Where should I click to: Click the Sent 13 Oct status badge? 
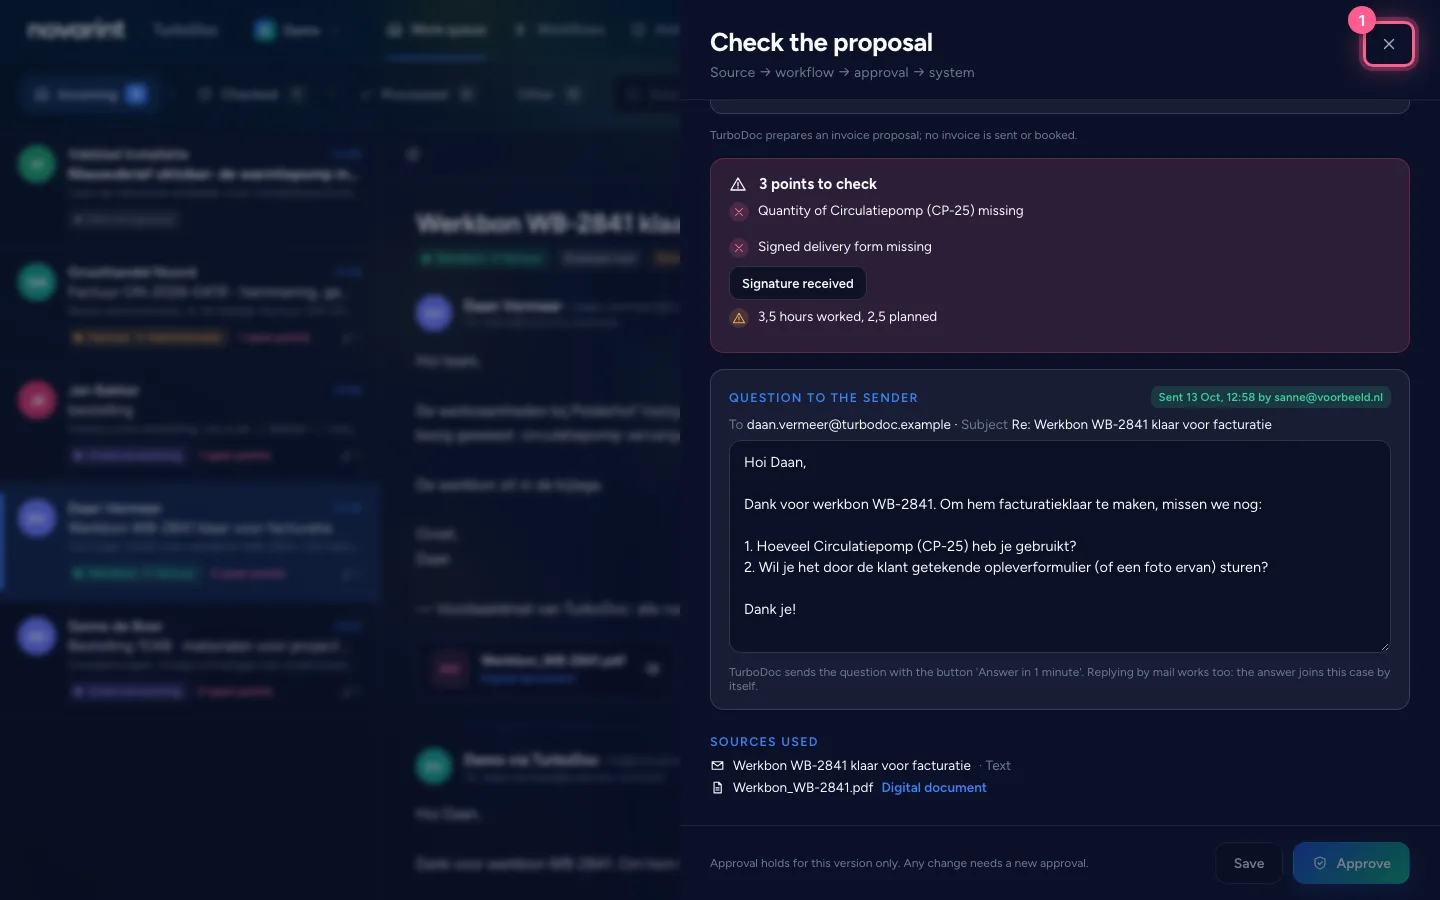click(1270, 397)
